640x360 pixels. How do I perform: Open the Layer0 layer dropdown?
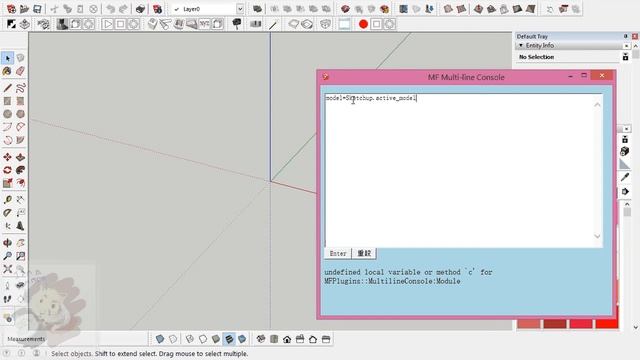point(240,9)
